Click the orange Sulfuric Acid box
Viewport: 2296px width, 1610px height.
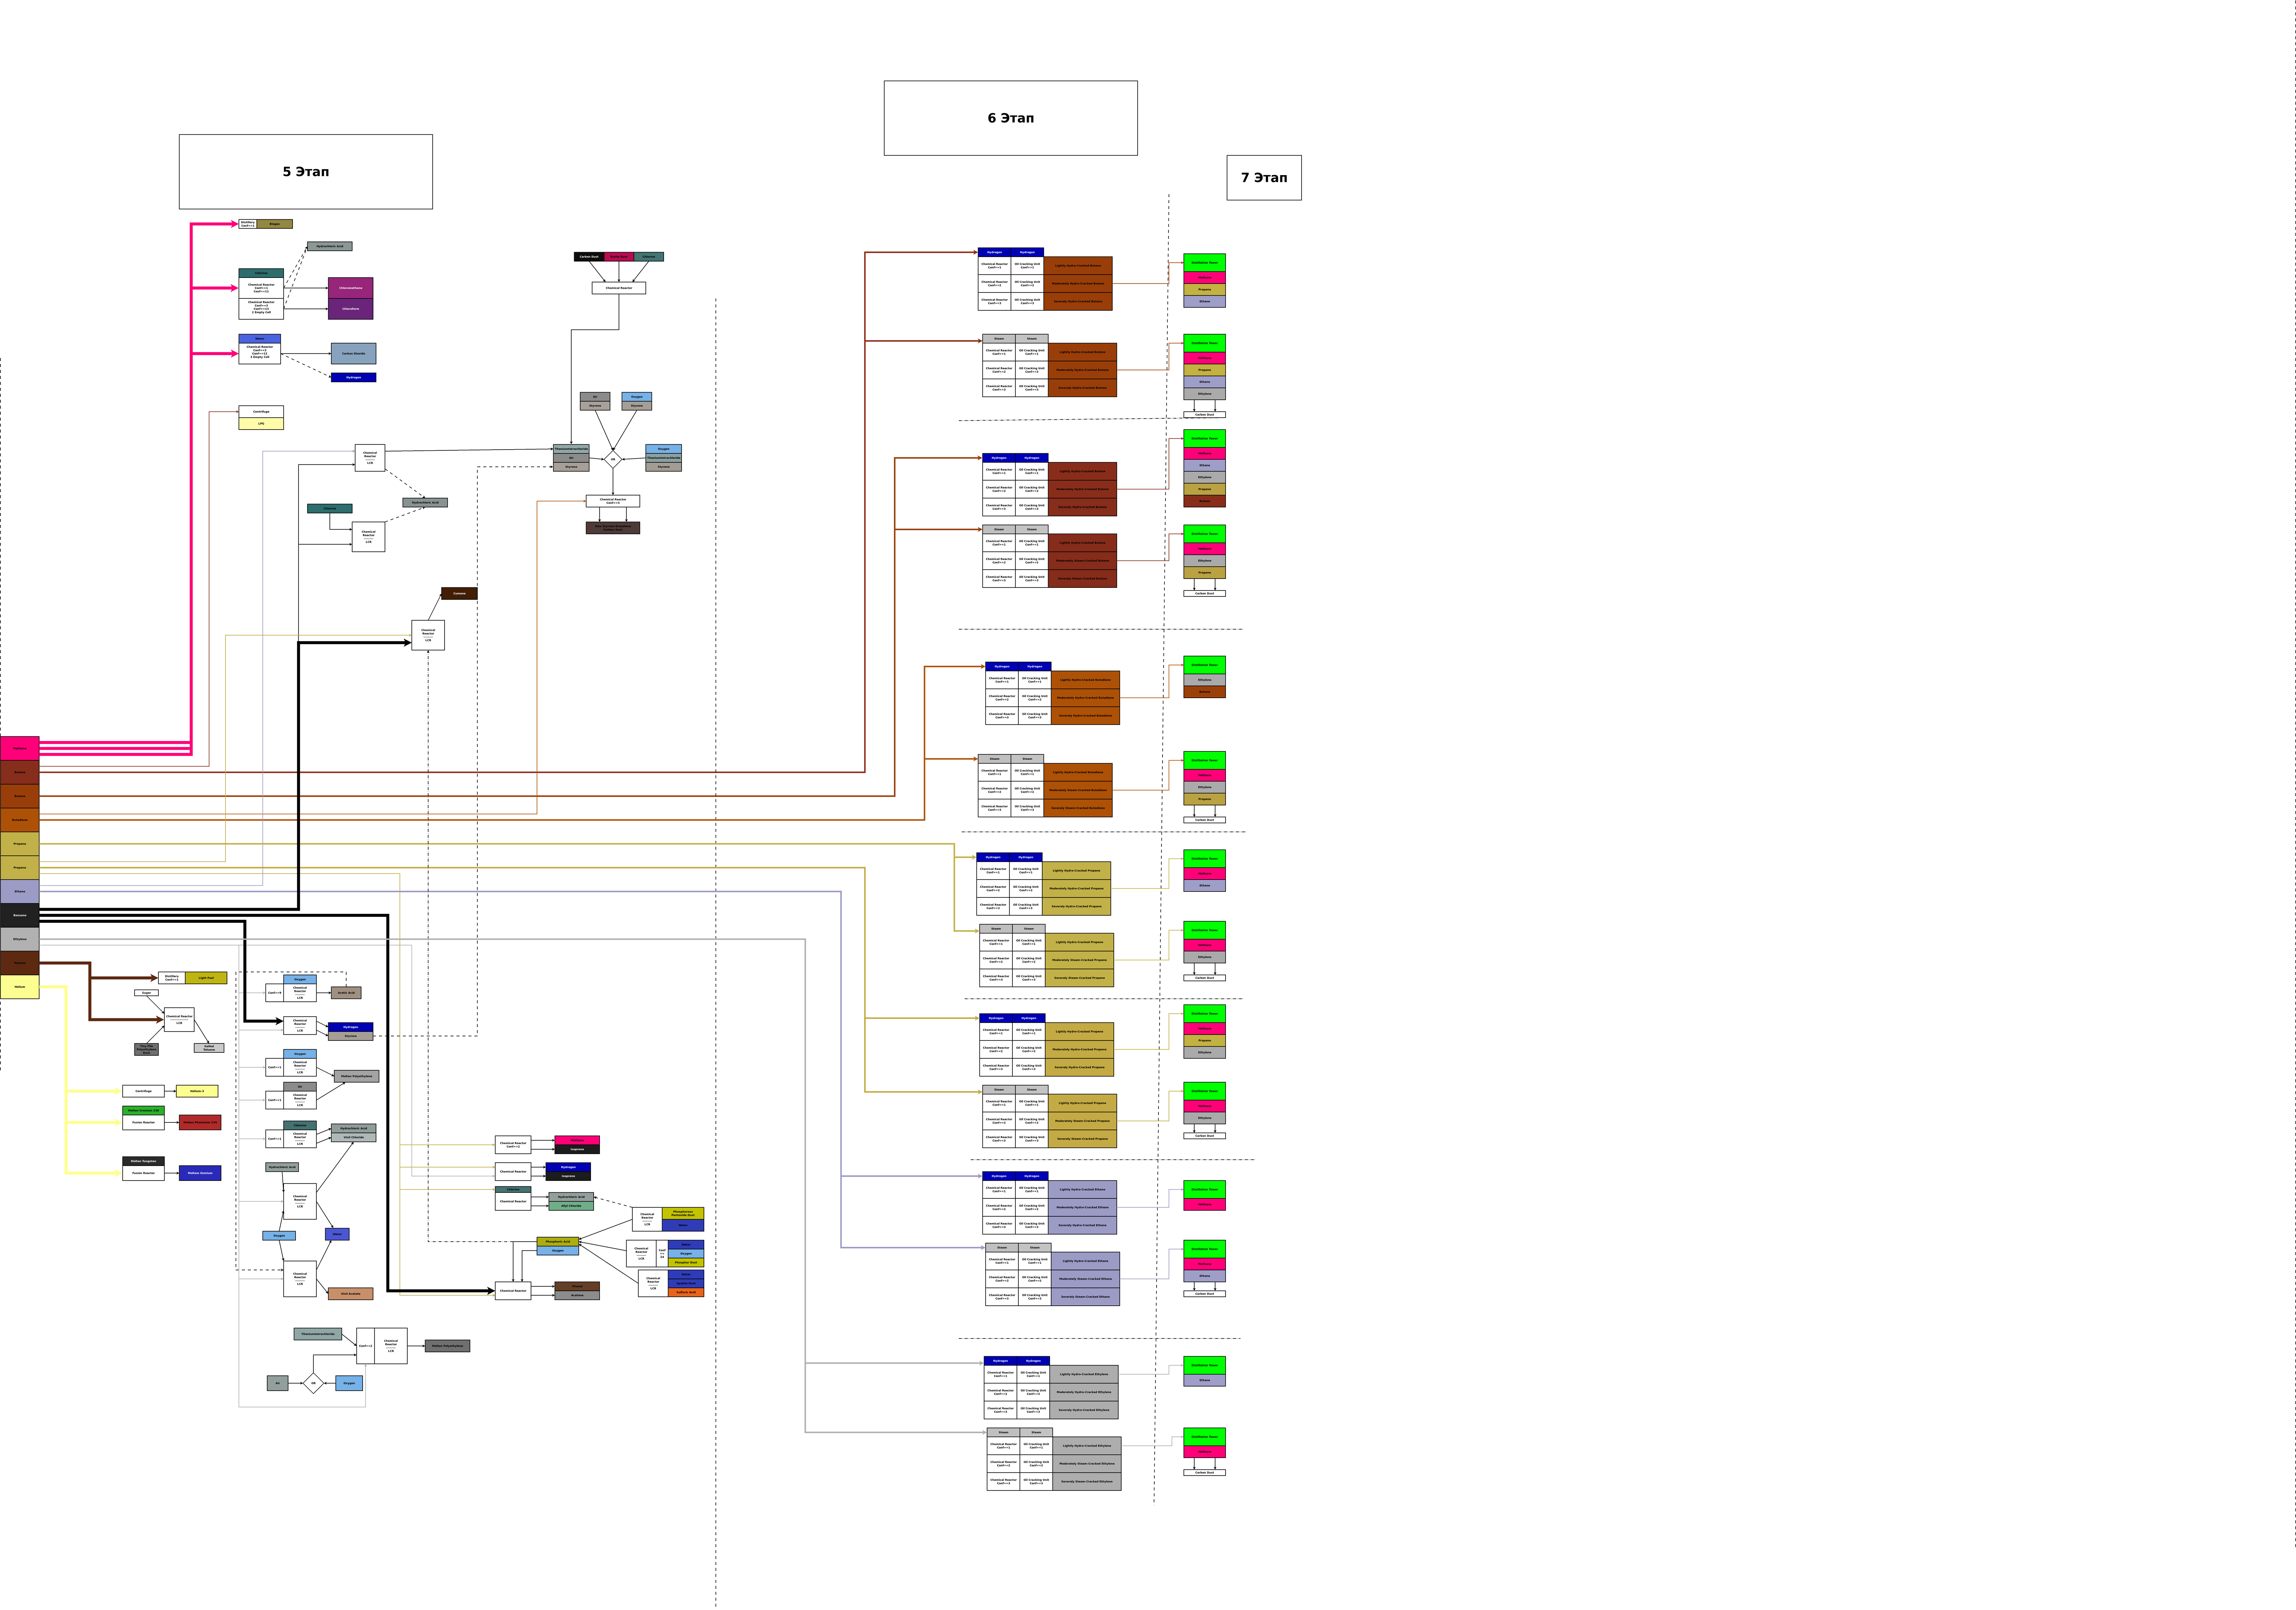click(x=686, y=1293)
